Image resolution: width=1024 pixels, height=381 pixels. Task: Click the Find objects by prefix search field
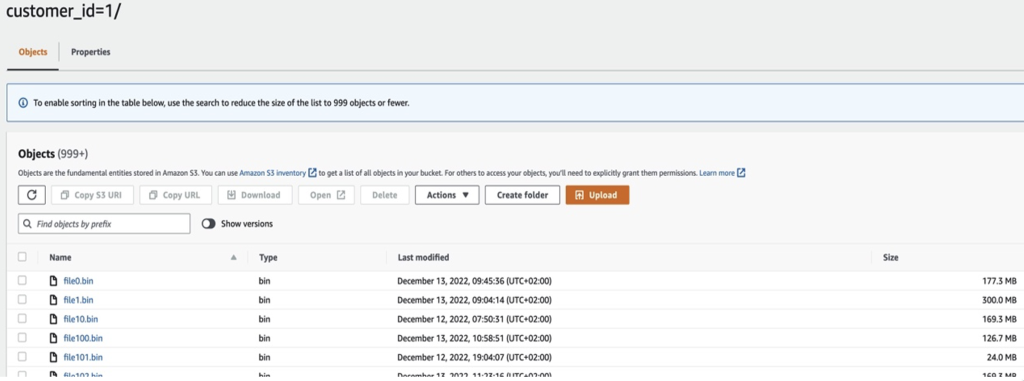pyautogui.click(x=104, y=224)
